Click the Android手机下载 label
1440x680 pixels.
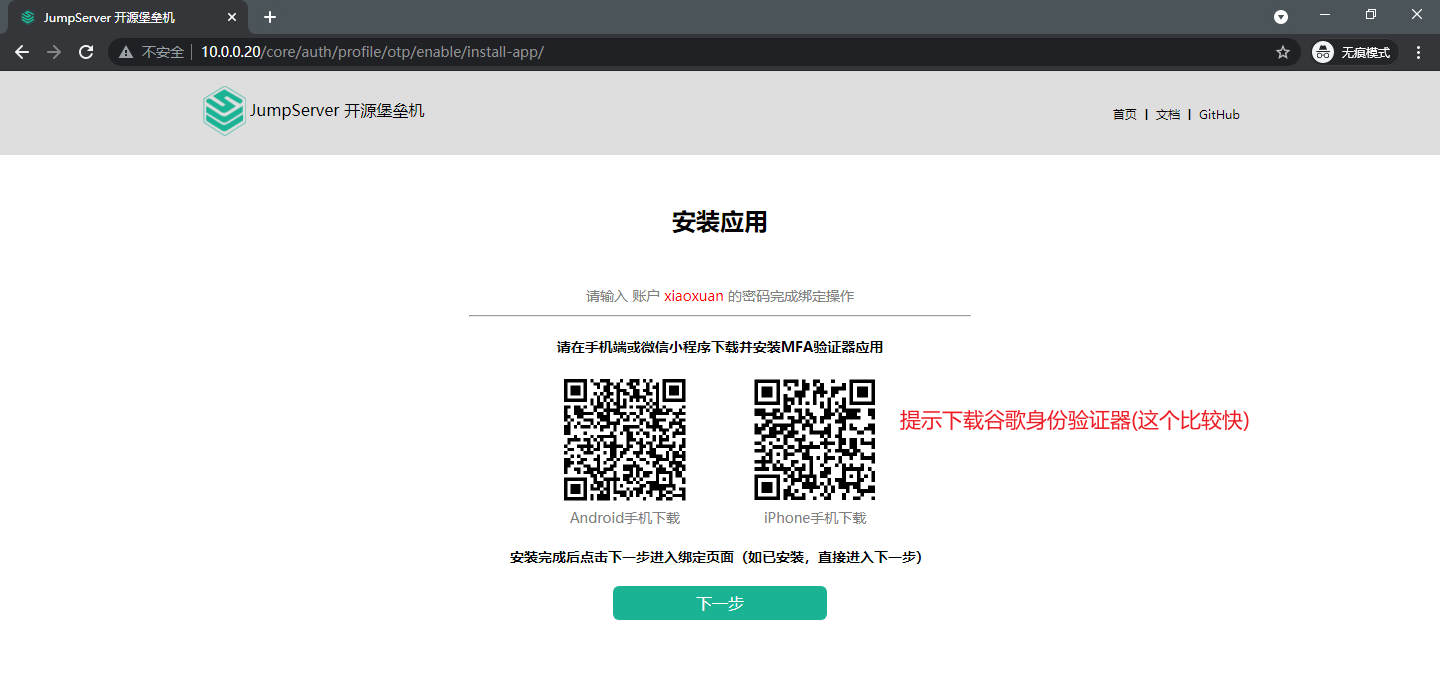coord(625,518)
